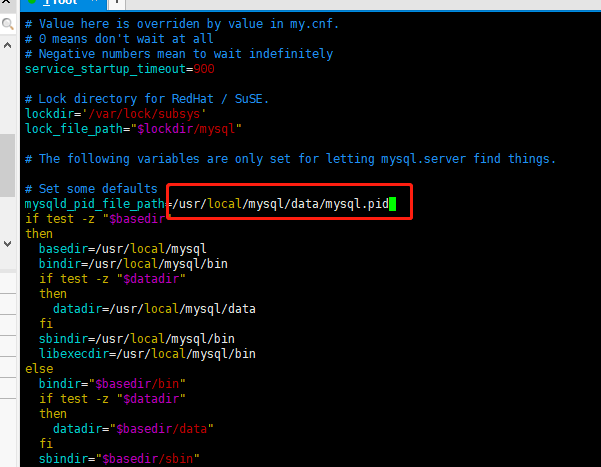Click the path /usr/local/mysql/data/mysql.pid
This screenshot has width=601, height=467.
280,204
